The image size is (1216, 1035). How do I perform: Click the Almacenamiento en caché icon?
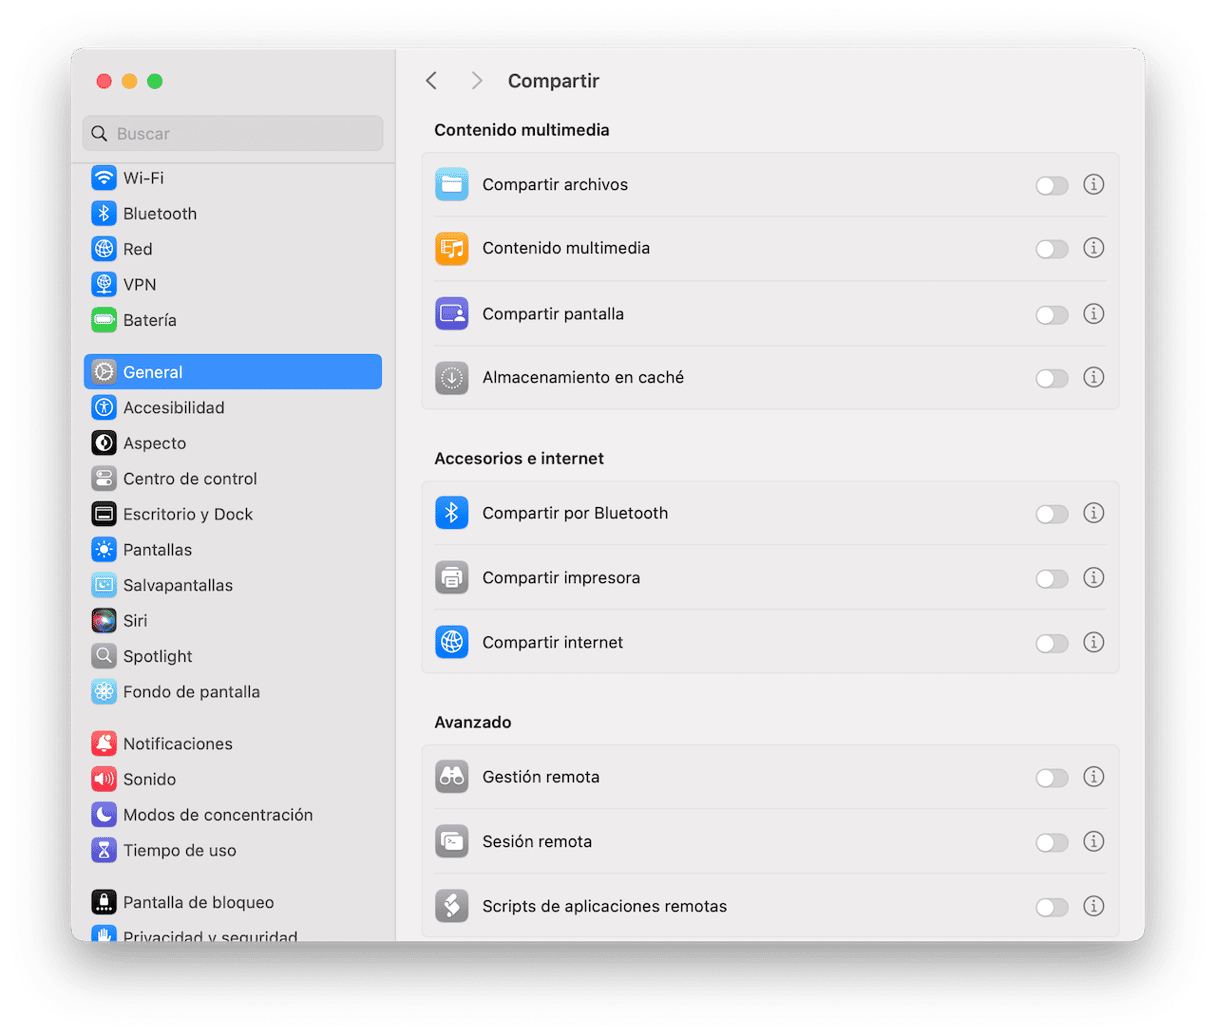(x=452, y=378)
